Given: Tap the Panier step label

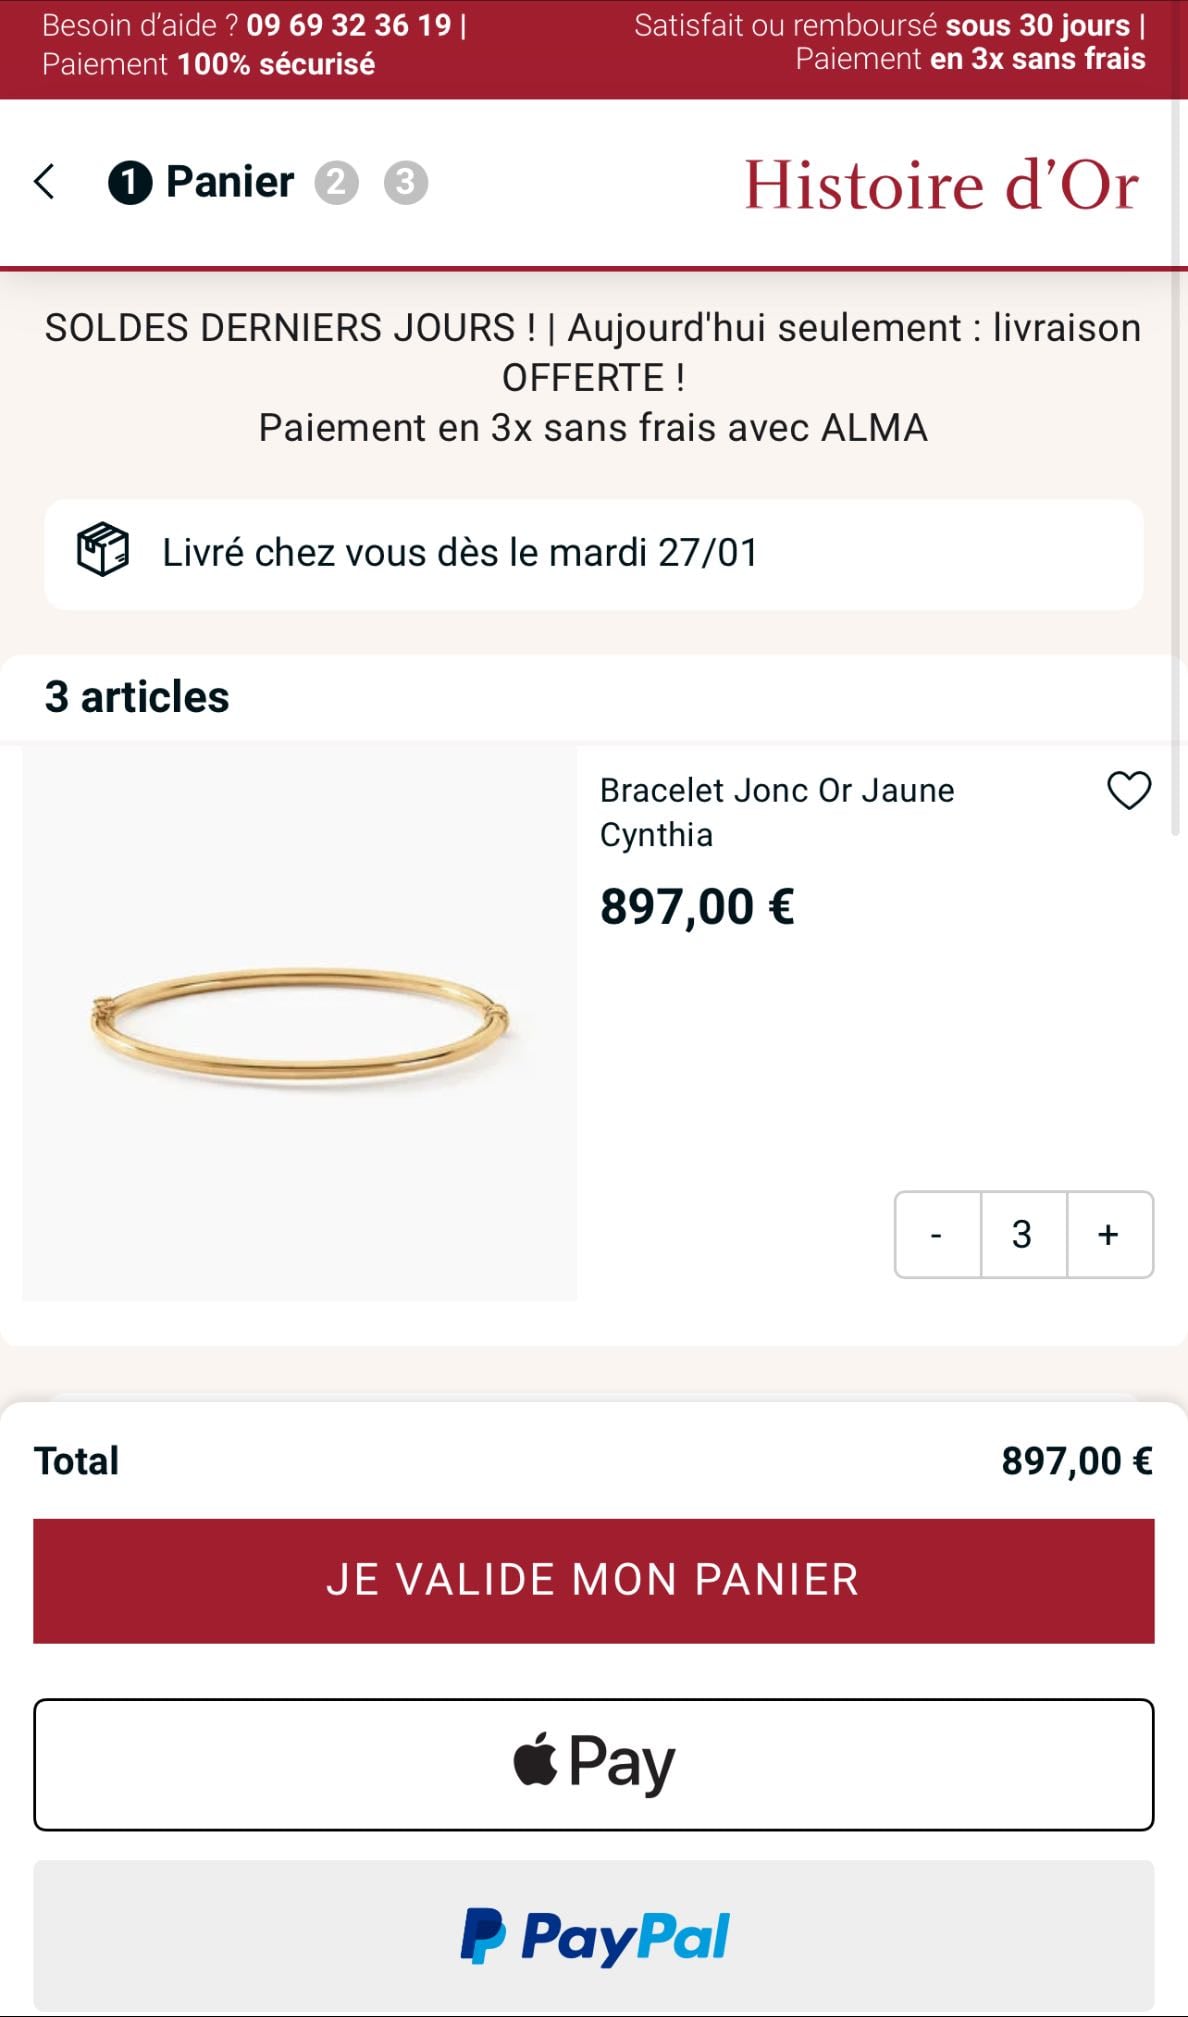Looking at the screenshot, I should 230,182.
